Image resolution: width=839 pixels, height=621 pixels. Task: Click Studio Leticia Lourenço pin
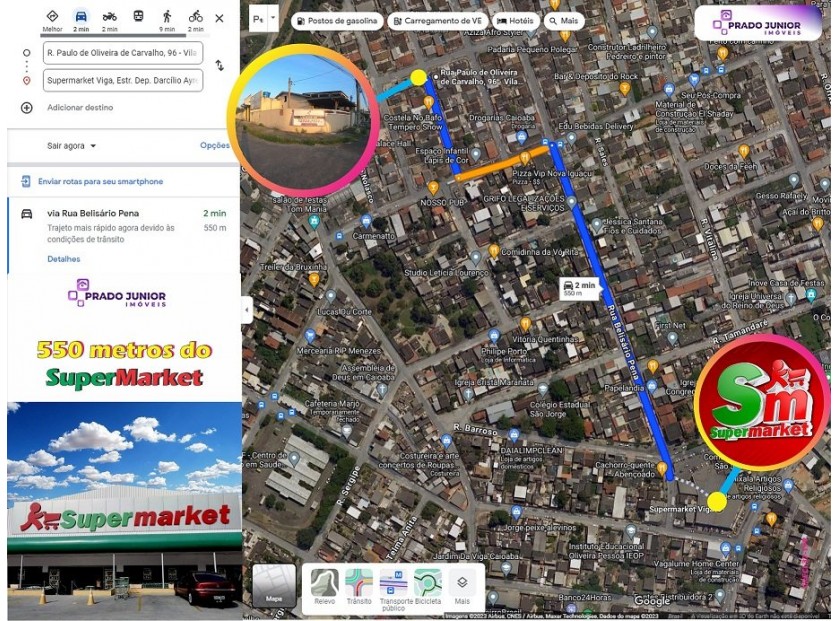(475, 259)
